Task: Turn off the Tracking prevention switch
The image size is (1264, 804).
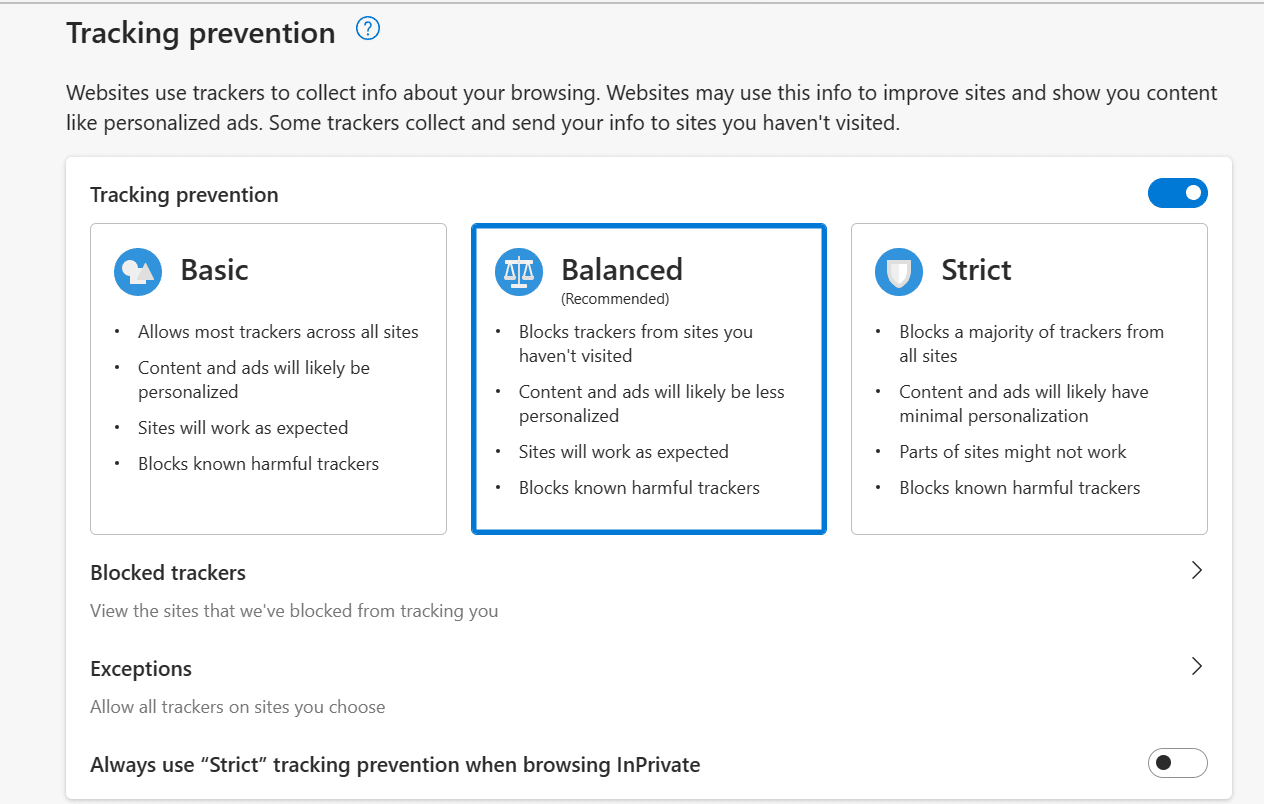Action: pos(1177,193)
